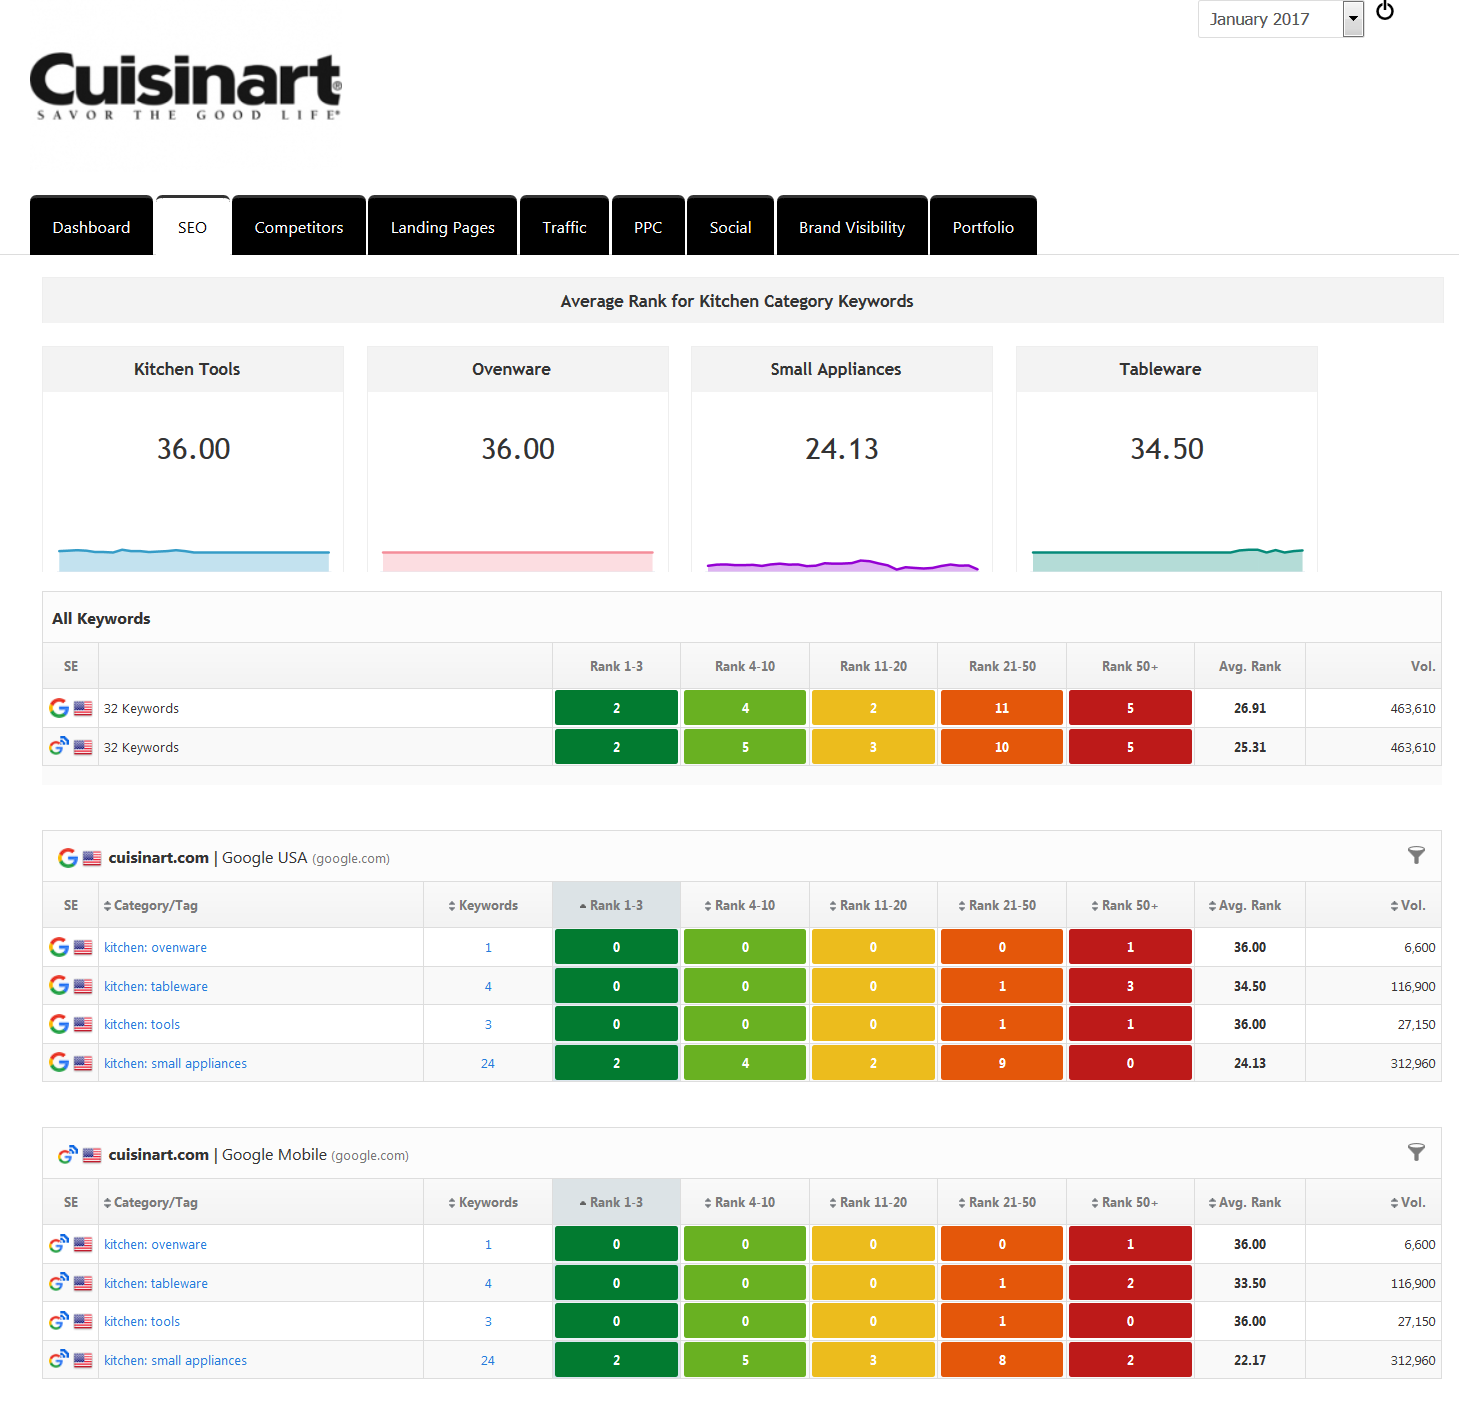The width and height of the screenshot is (1459, 1419).
Task: Click filter funnel icon in Google USA panel
Action: 1416,855
